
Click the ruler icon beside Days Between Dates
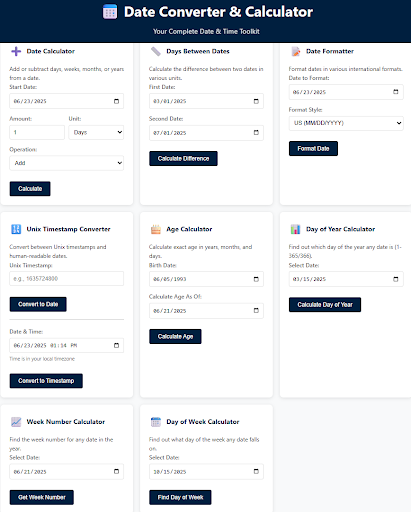click(156, 51)
